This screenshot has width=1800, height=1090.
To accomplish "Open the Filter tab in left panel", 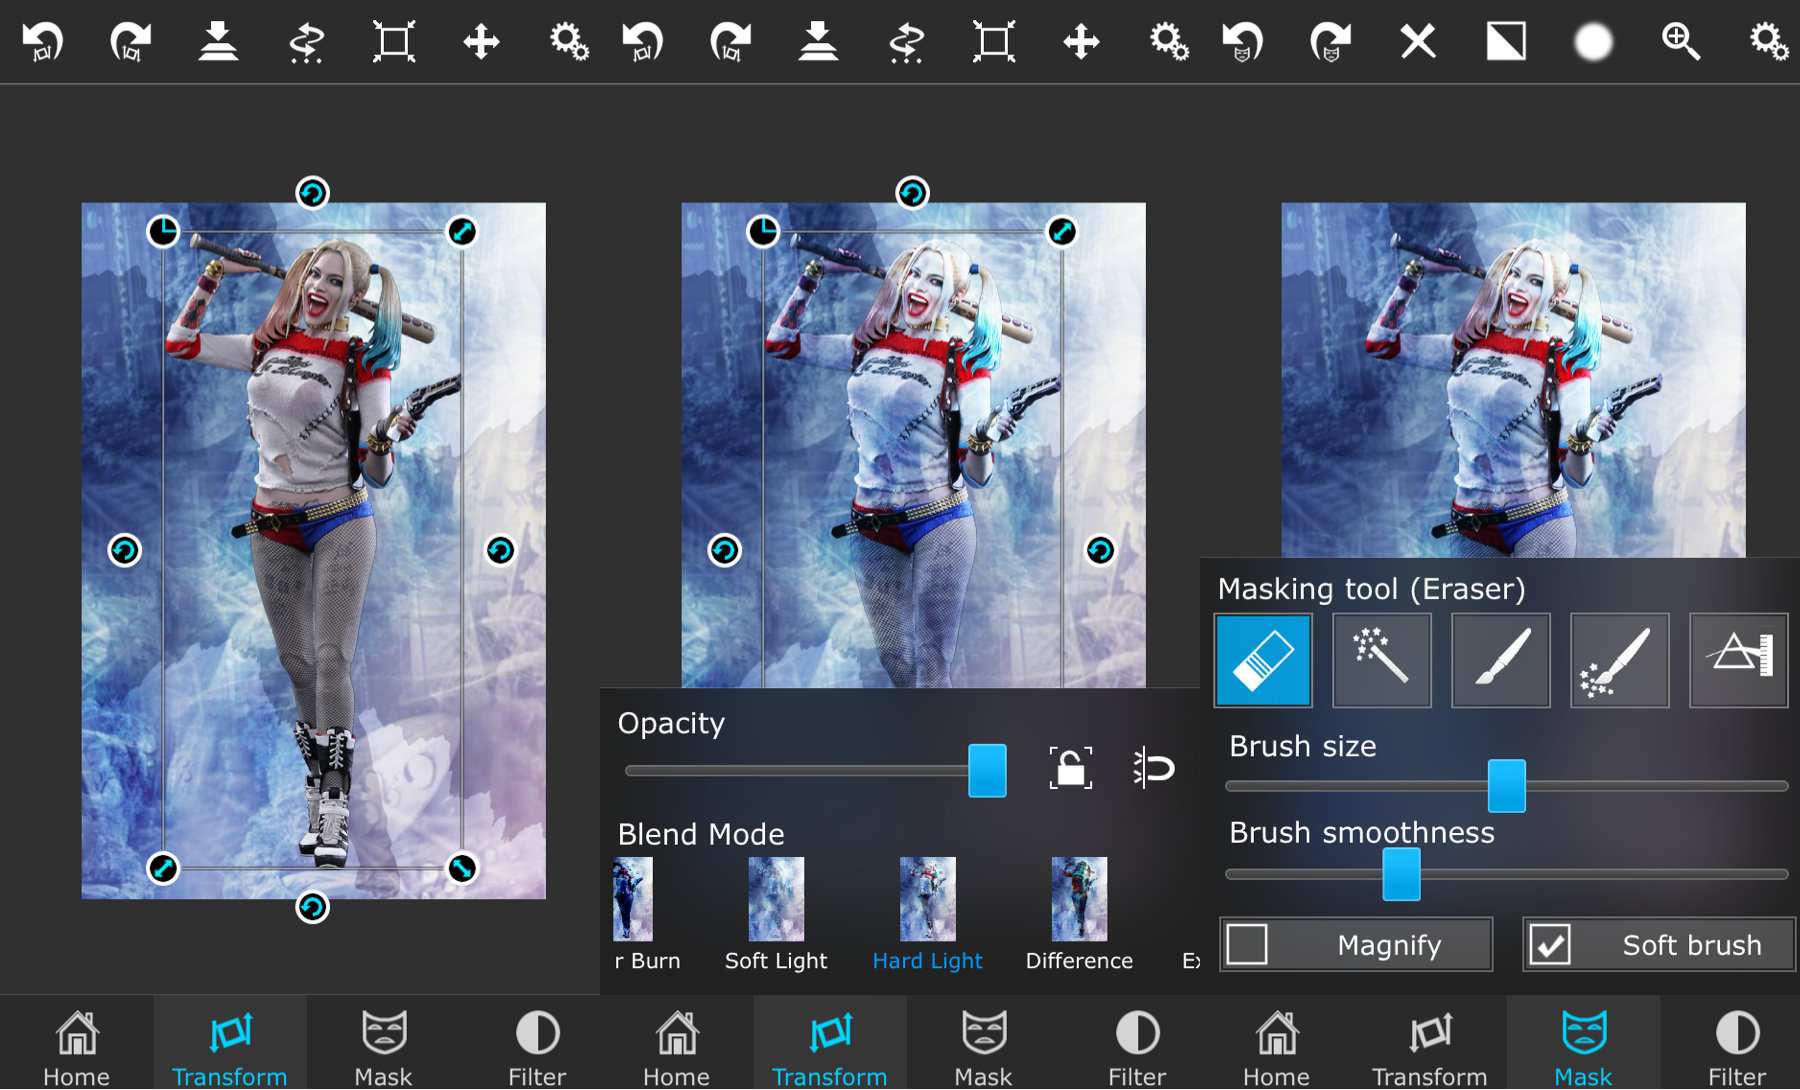I will coord(537,1046).
